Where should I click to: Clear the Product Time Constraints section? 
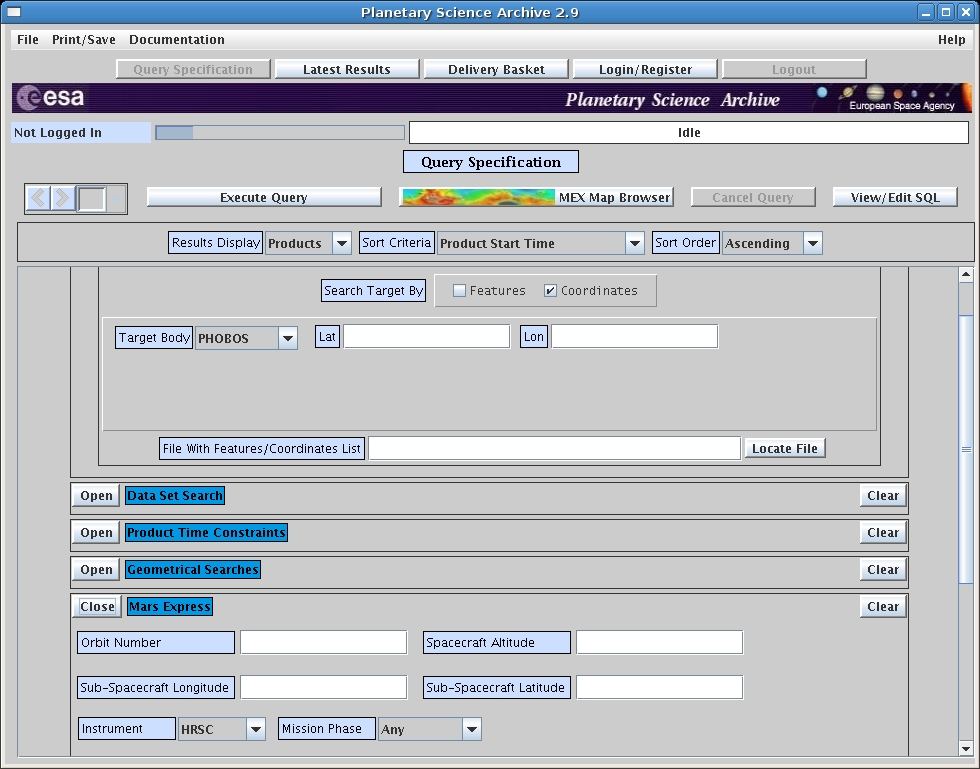pyautogui.click(x=882, y=533)
